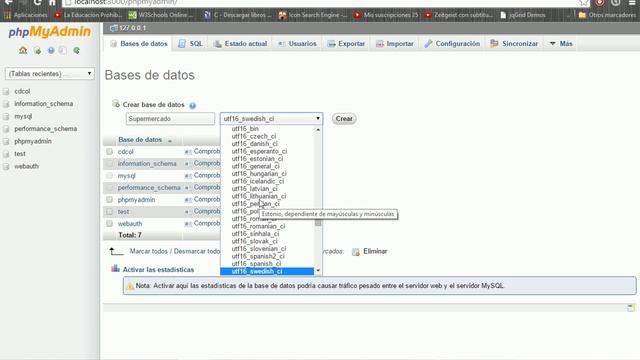Click Marcar todos link

click(x=149, y=251)
